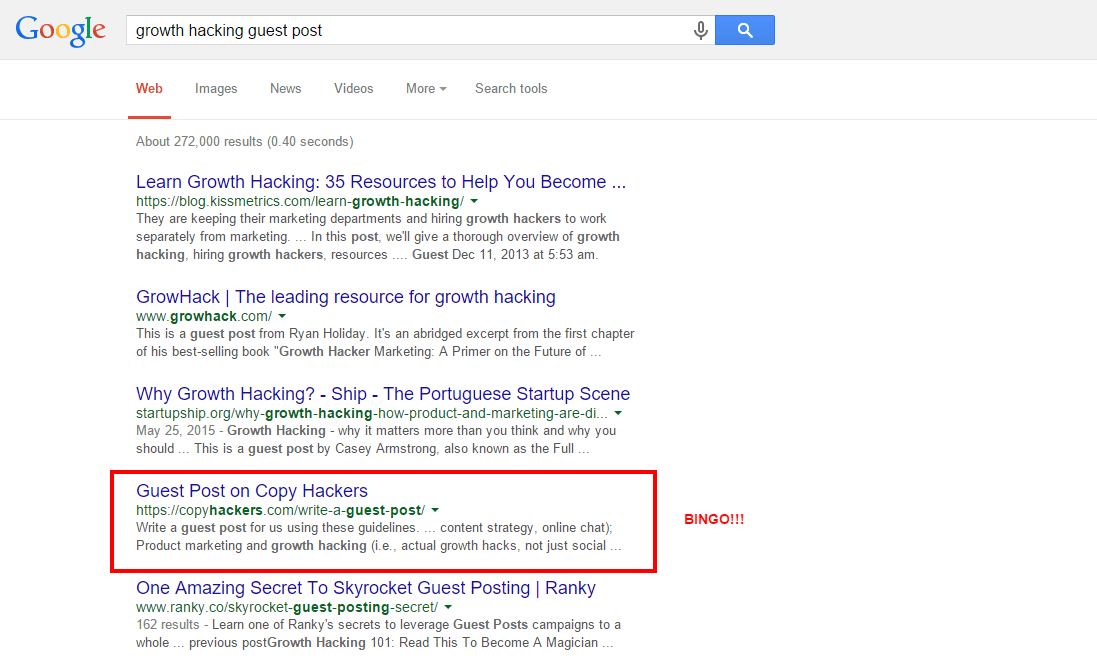Click snippet starting '162 results - Learn one'
The width and height of the screenshot is (1097, 664).
pos(378,634)
